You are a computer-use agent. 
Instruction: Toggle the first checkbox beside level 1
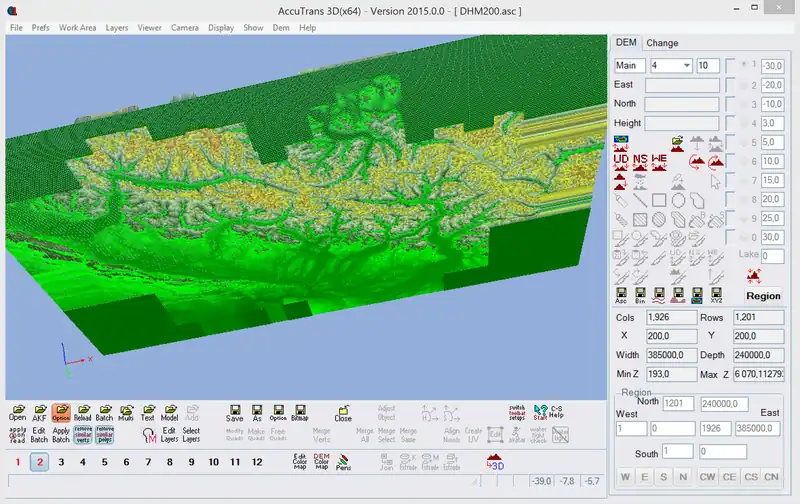(731, 66)
